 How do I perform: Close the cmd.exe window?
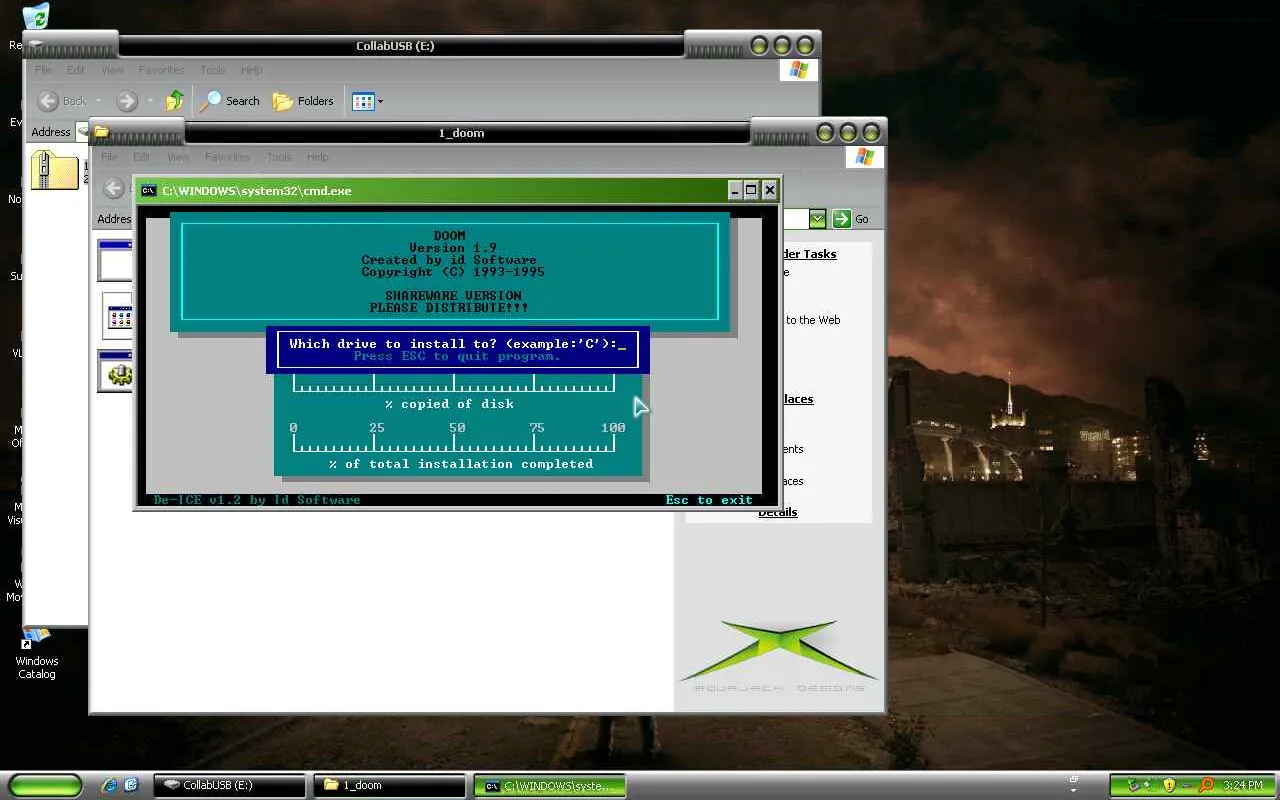coord(769,190)
